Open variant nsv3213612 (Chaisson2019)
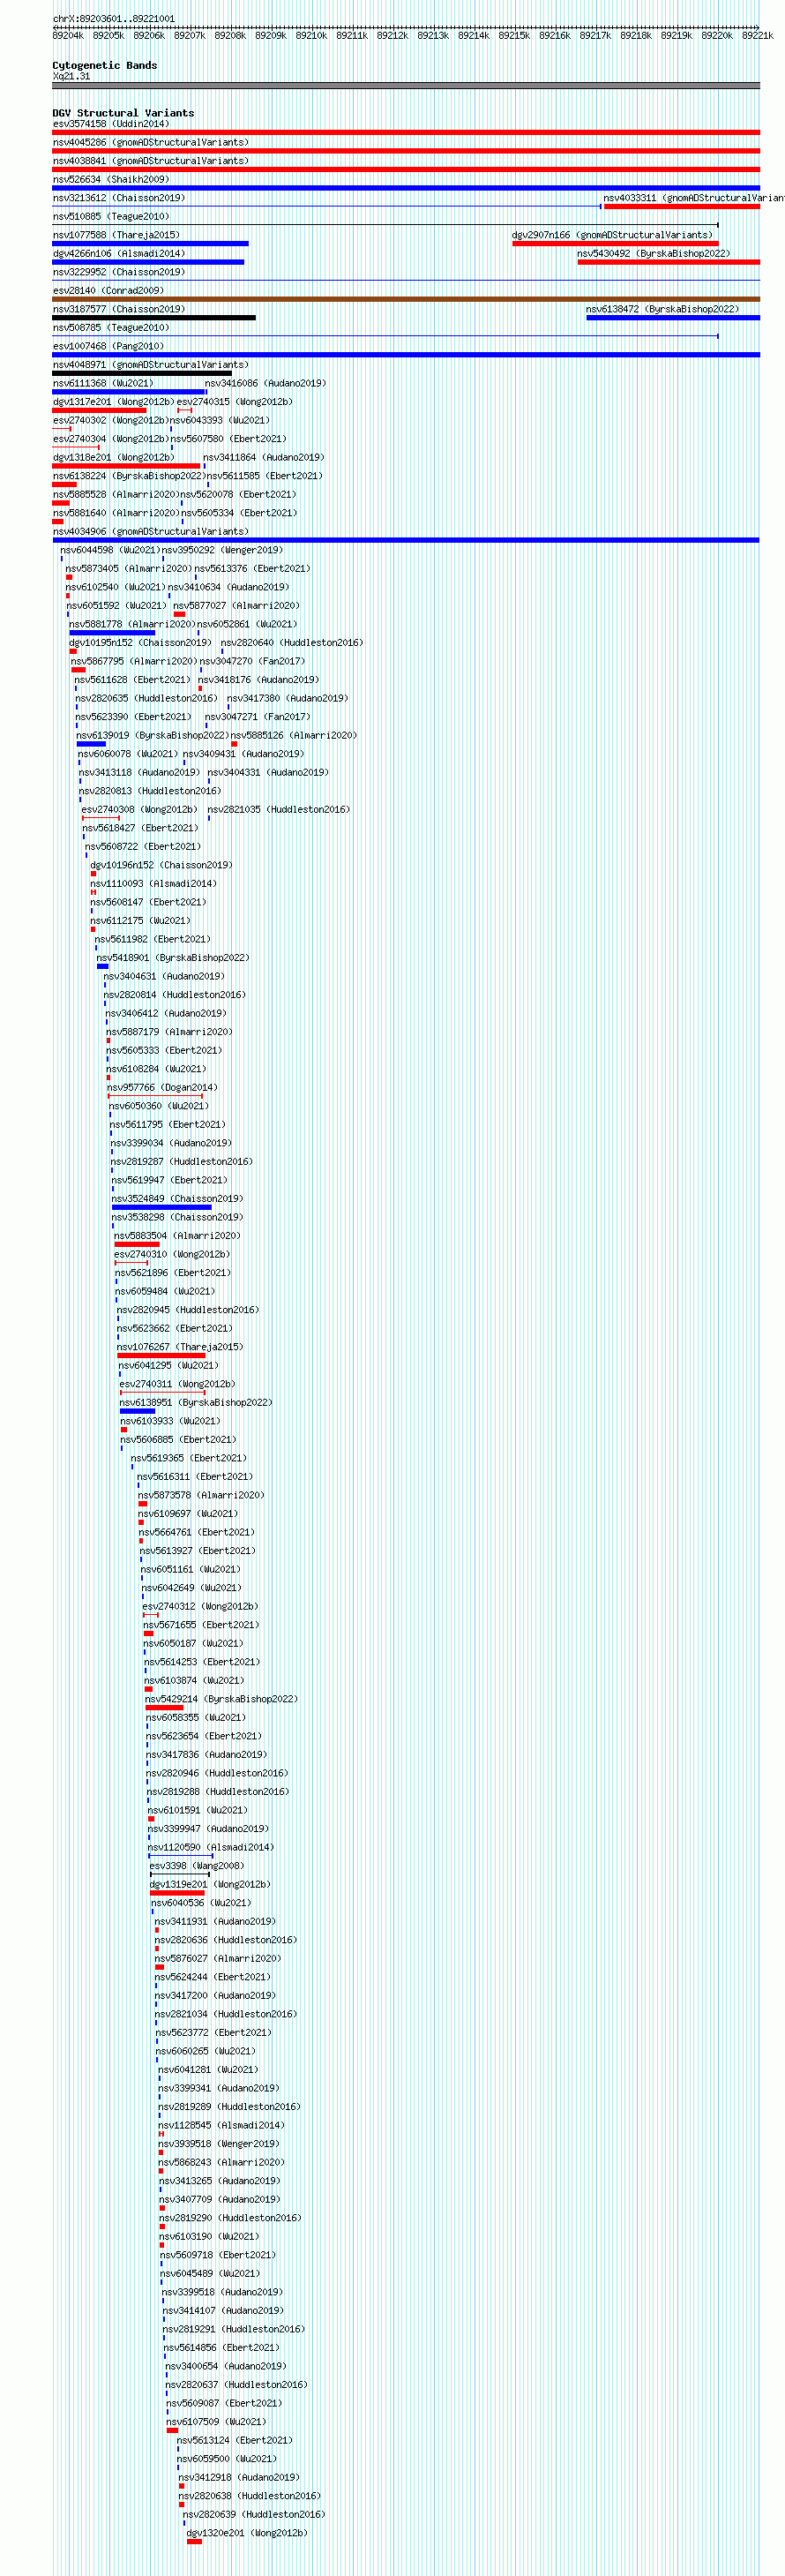 coord(119,198)
